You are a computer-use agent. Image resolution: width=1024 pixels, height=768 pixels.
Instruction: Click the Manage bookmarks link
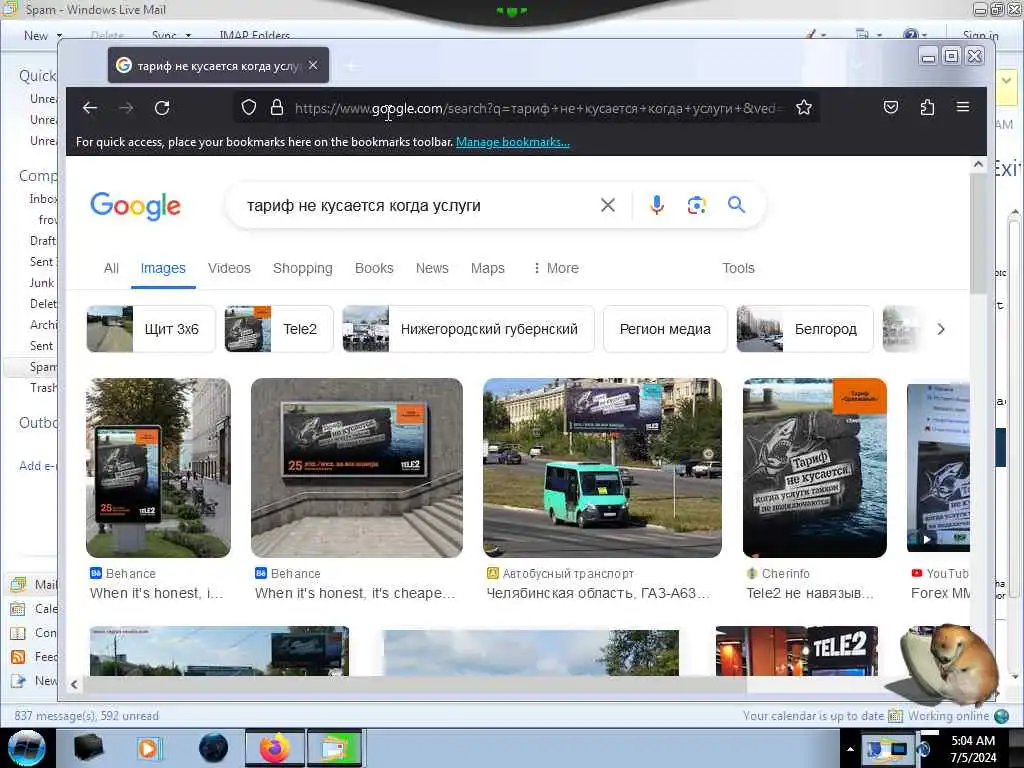click(x=513, y=142)
